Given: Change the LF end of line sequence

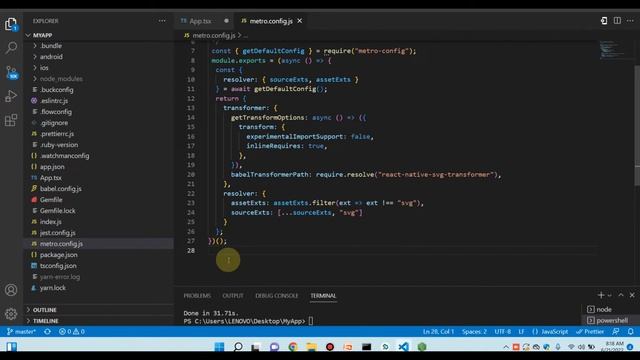Looking at the screenshot, I should click(521, 332).
